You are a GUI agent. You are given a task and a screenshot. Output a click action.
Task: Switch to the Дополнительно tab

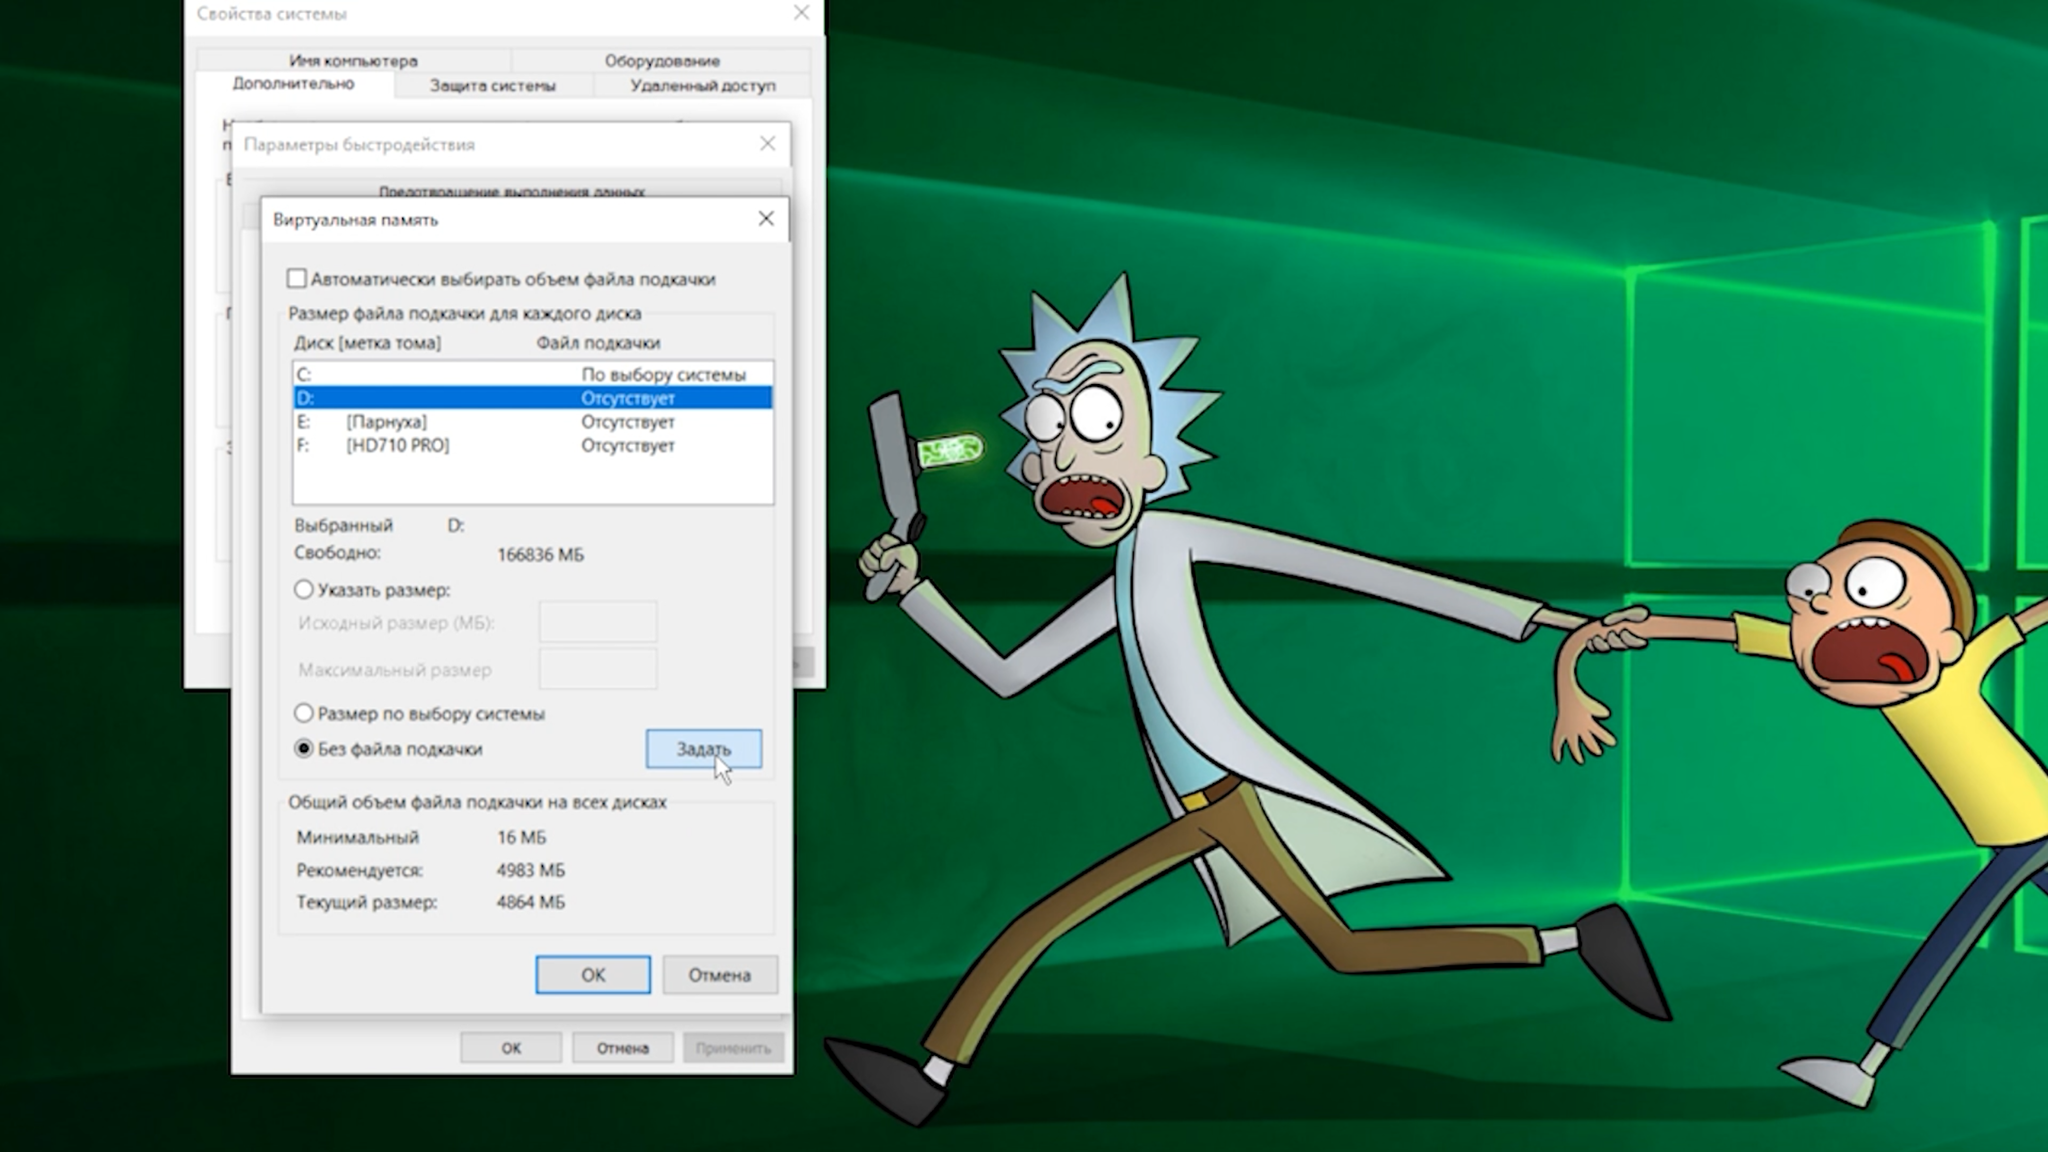coord(294,84)
